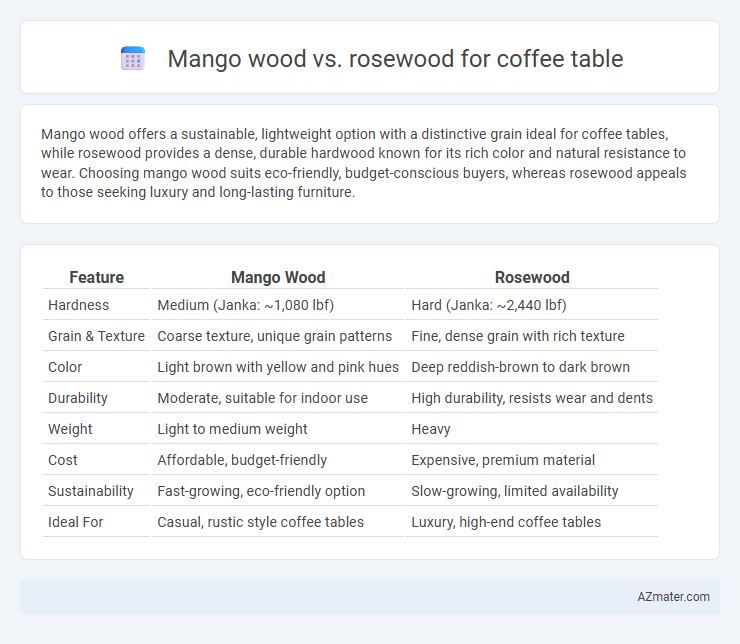Click the title 'Mango wood vs. rosewood for coffee table'
This screenshot has width=740, height=644.
pyautogui.click(x=395, y=59)
